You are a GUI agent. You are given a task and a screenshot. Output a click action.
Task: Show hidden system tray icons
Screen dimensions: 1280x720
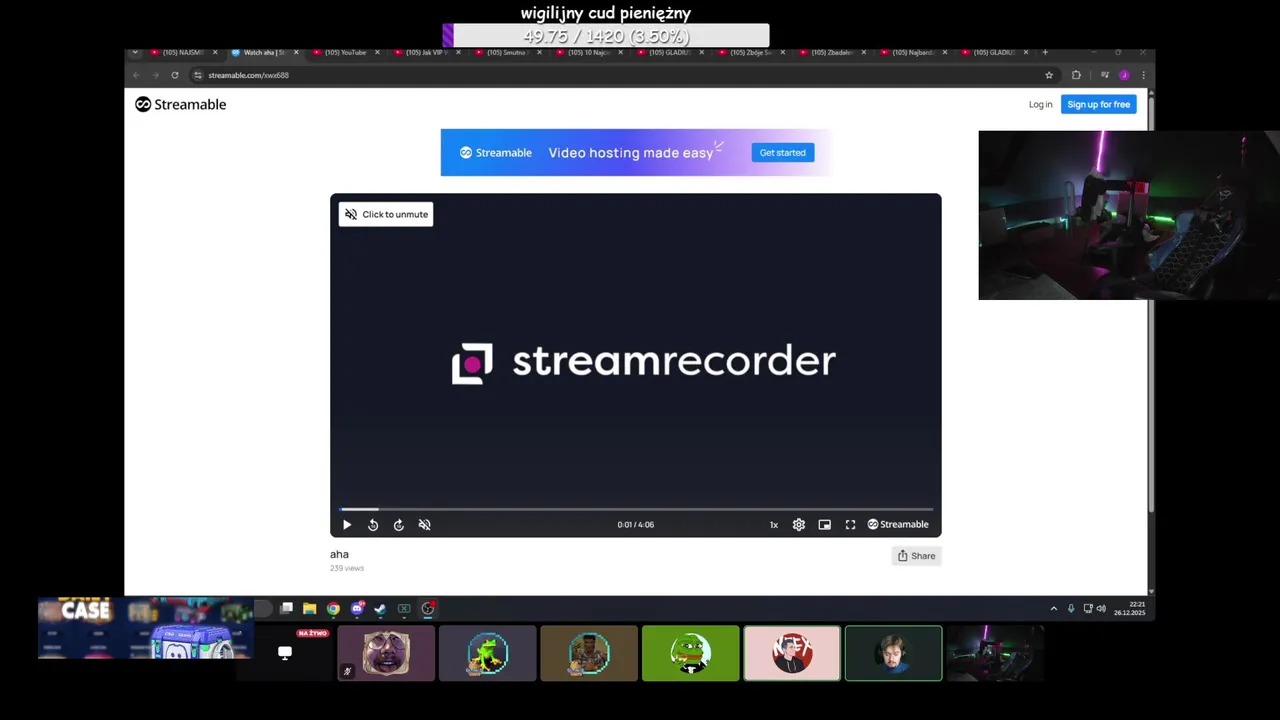point(1053,608)
